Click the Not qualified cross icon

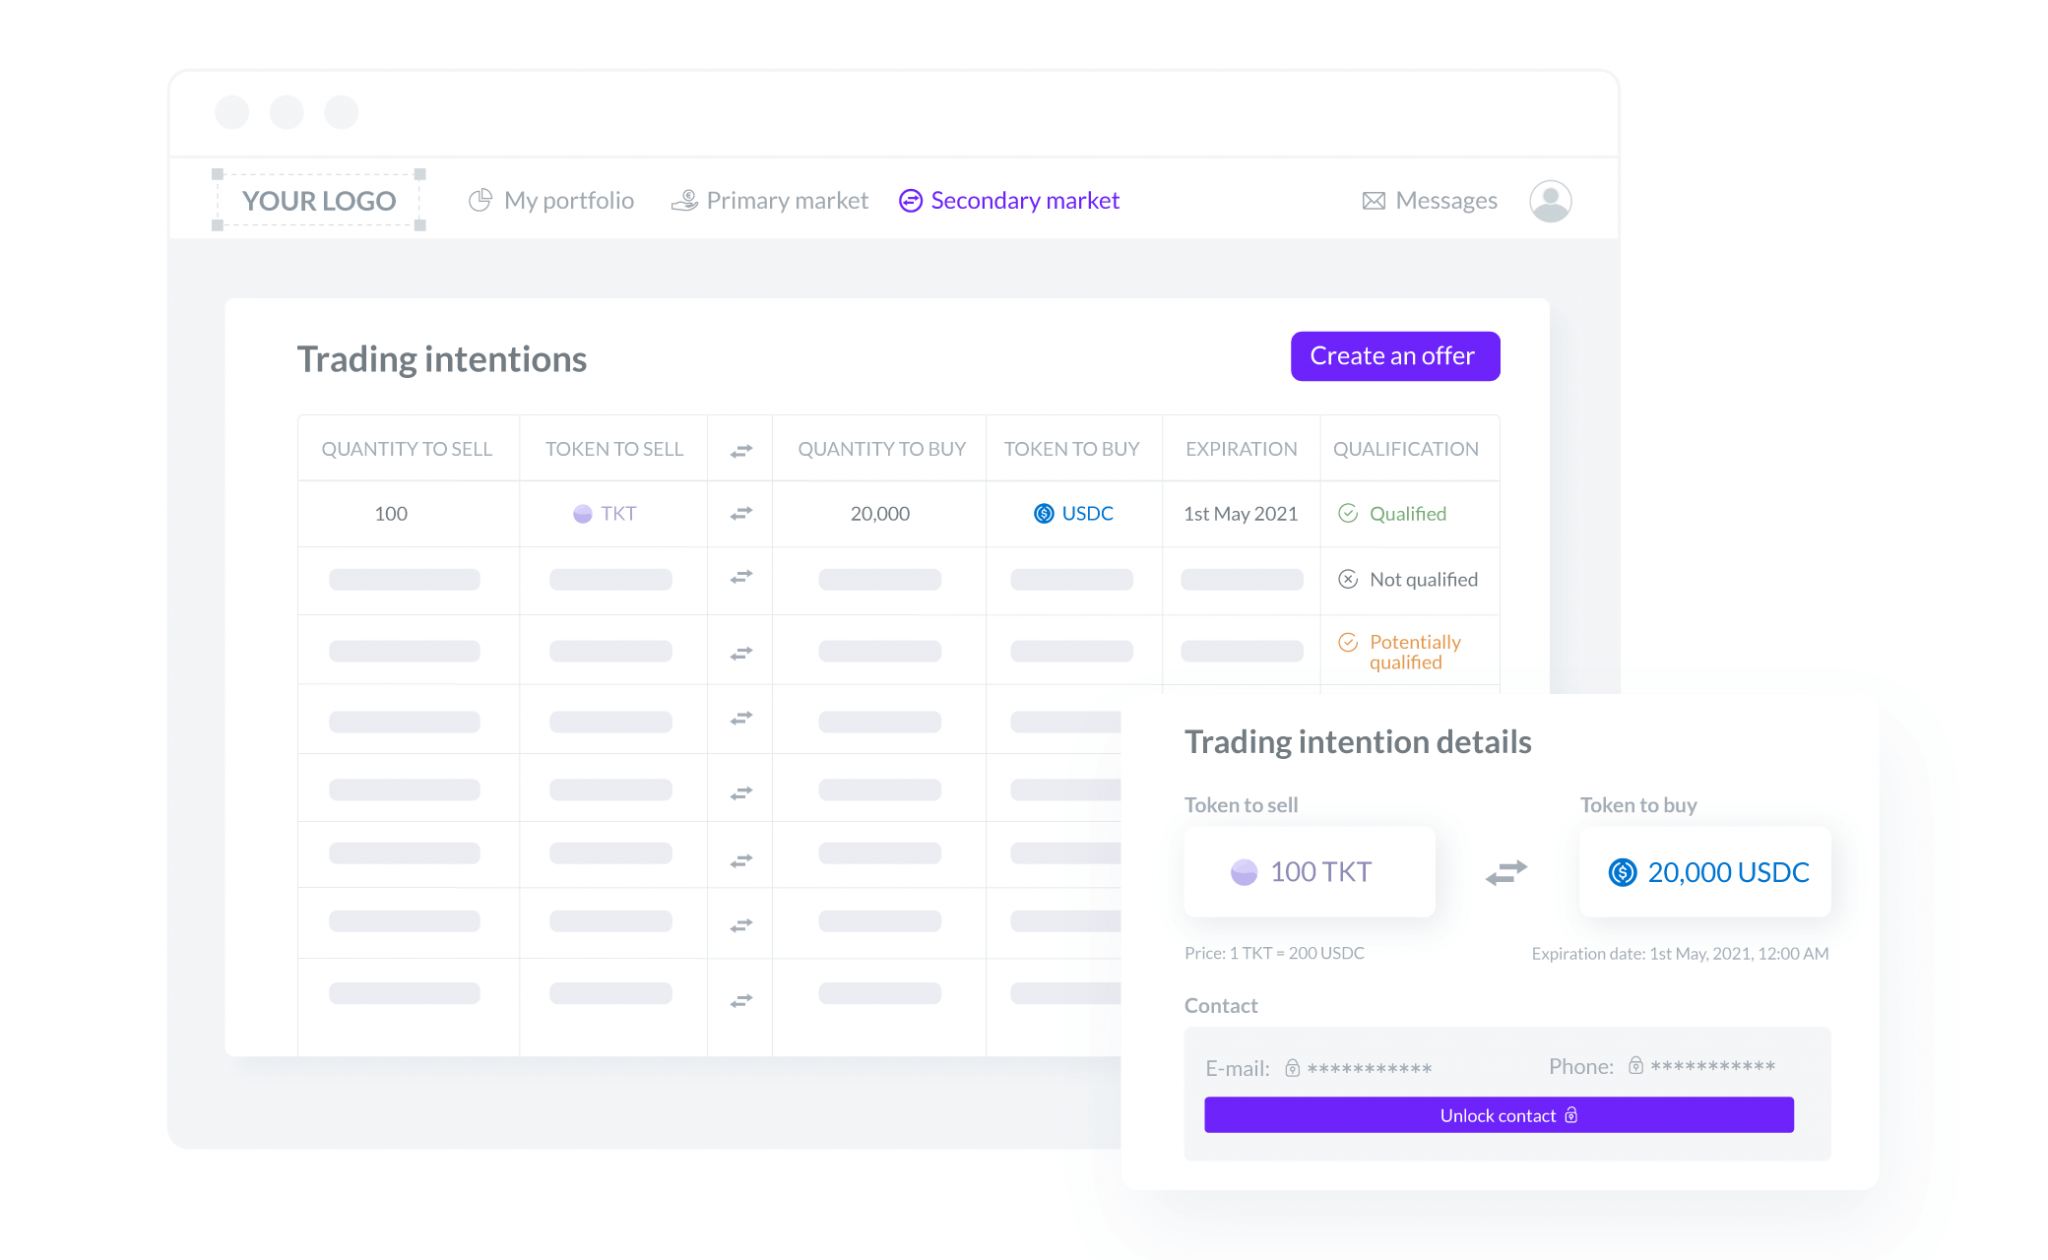(1348, 579)
